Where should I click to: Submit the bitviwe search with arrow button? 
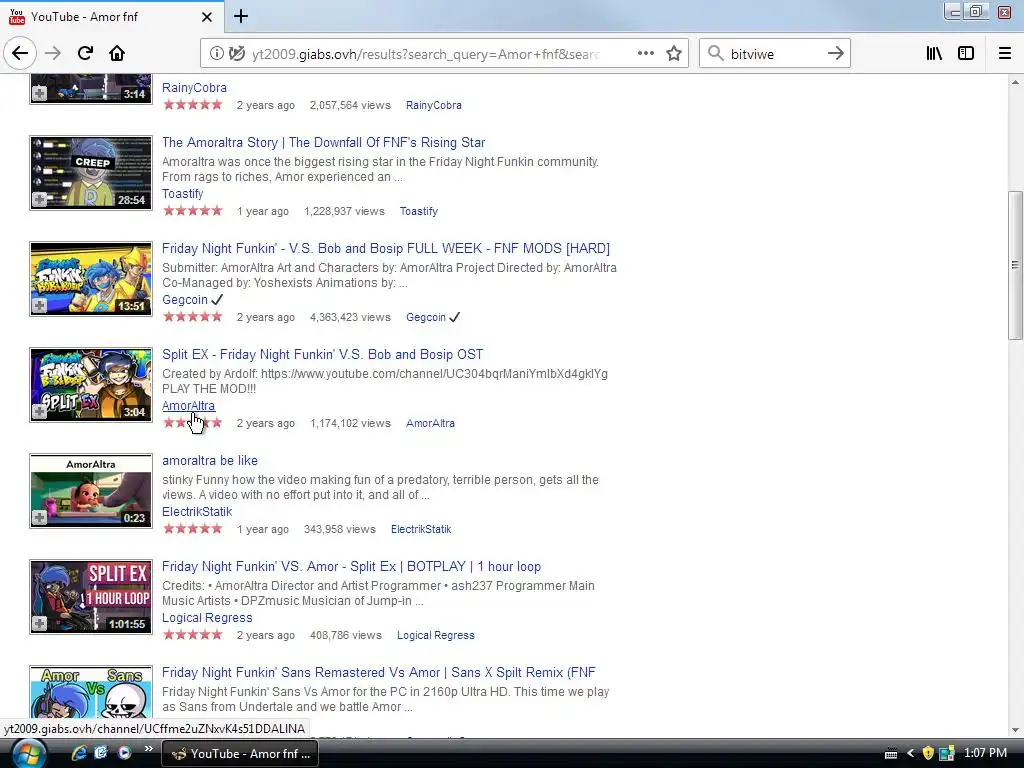[835, 54]
